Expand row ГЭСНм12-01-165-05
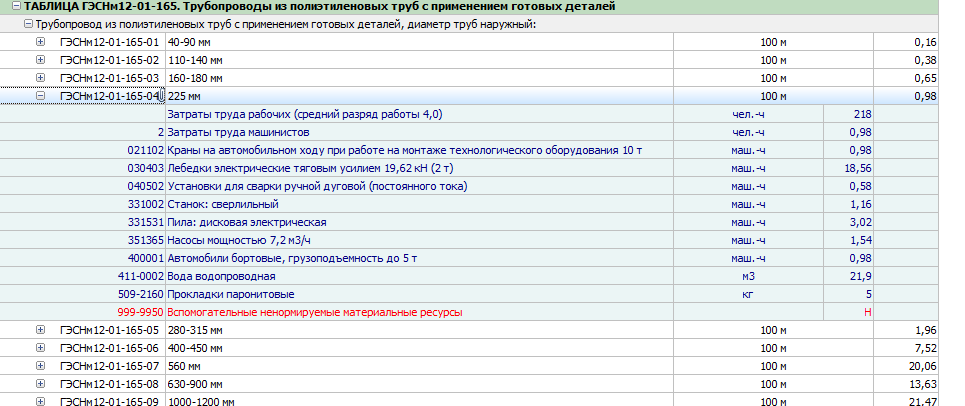 click(x=41, y=330)
